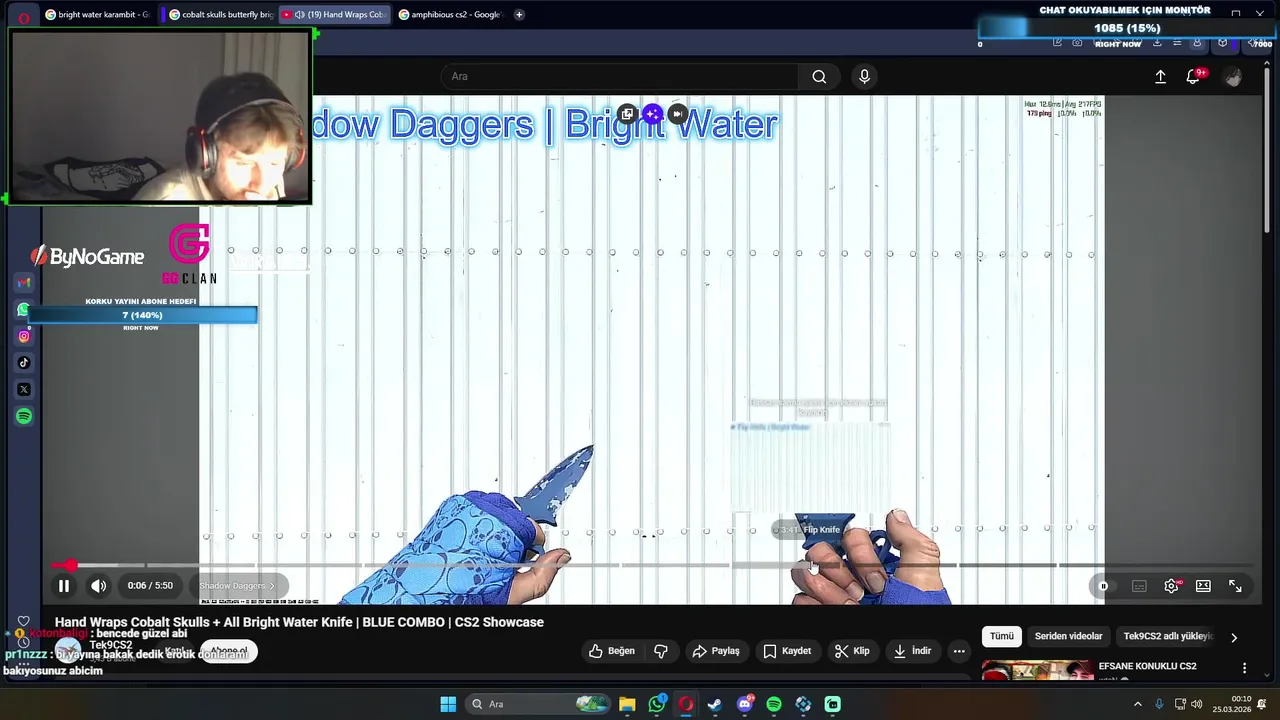Select the 'Tümü' filter chip
Image resolution: width=1280 pixels, height=720 pixels.
1001,636
